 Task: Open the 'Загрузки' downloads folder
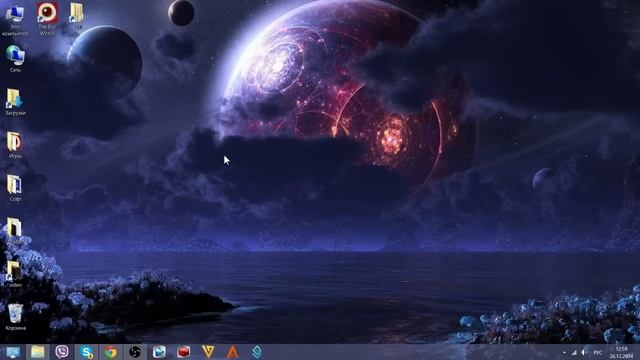coord(15,102)
